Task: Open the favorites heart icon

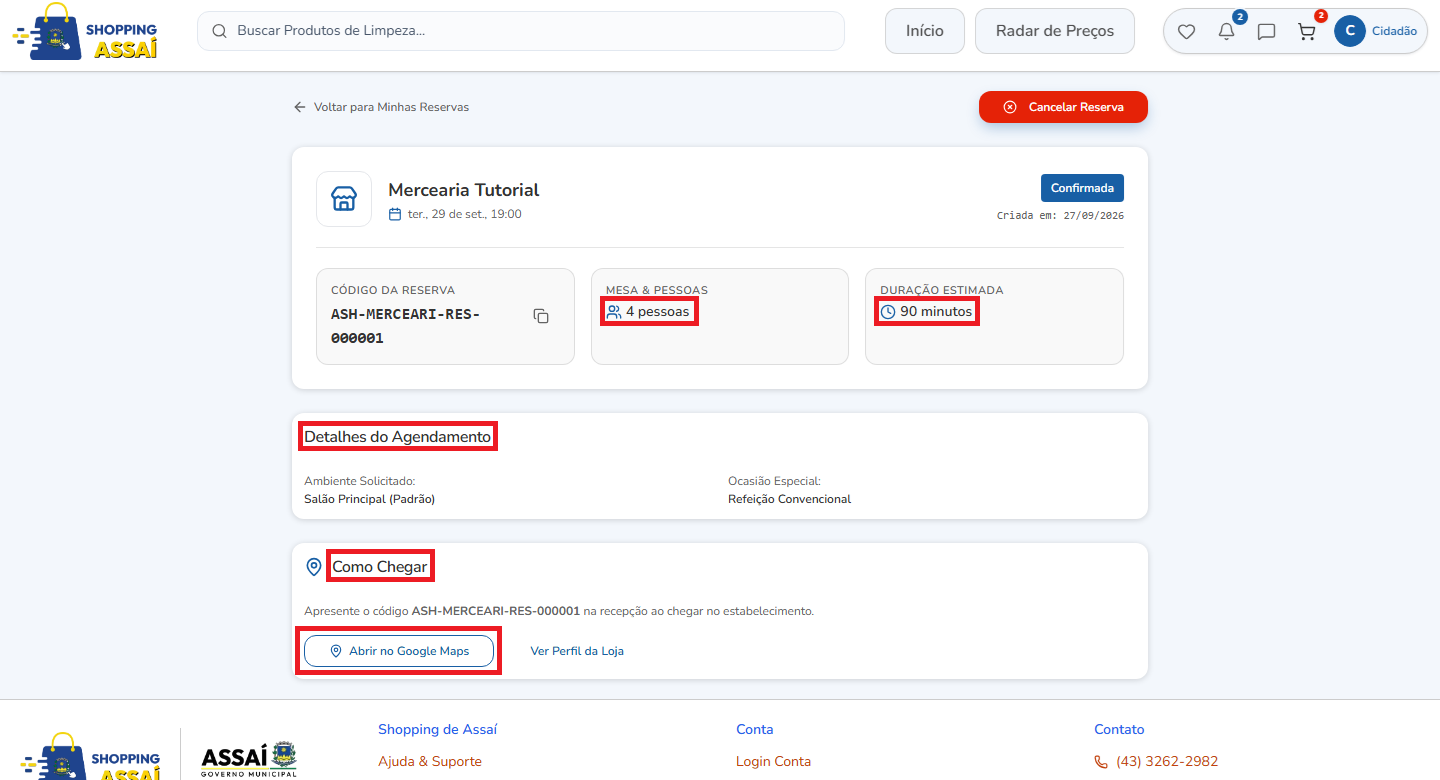Action: (1186, 31)
